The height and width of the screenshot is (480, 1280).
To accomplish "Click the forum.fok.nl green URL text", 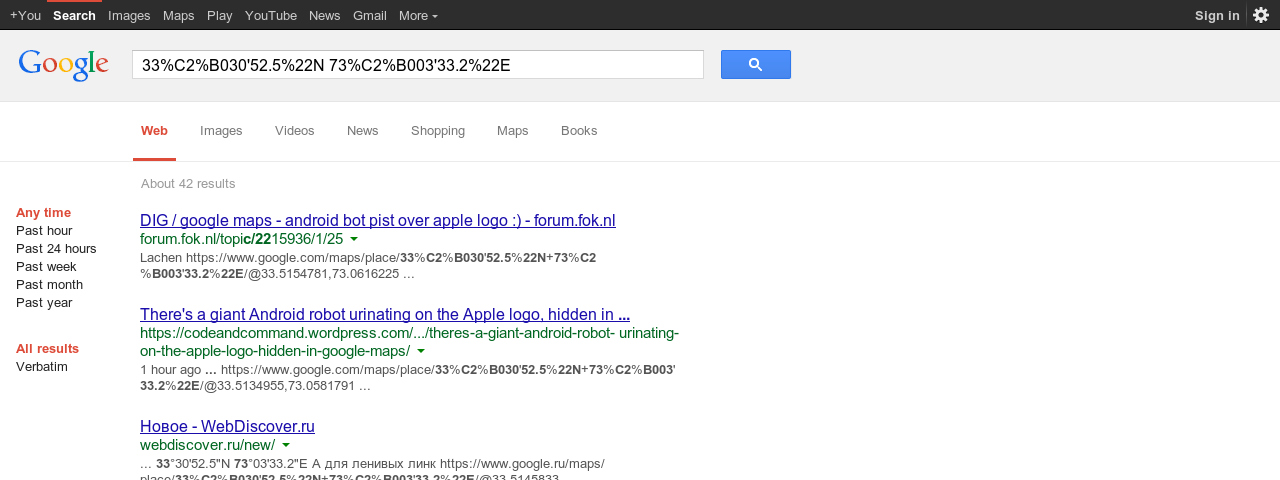I will point(241,240).
